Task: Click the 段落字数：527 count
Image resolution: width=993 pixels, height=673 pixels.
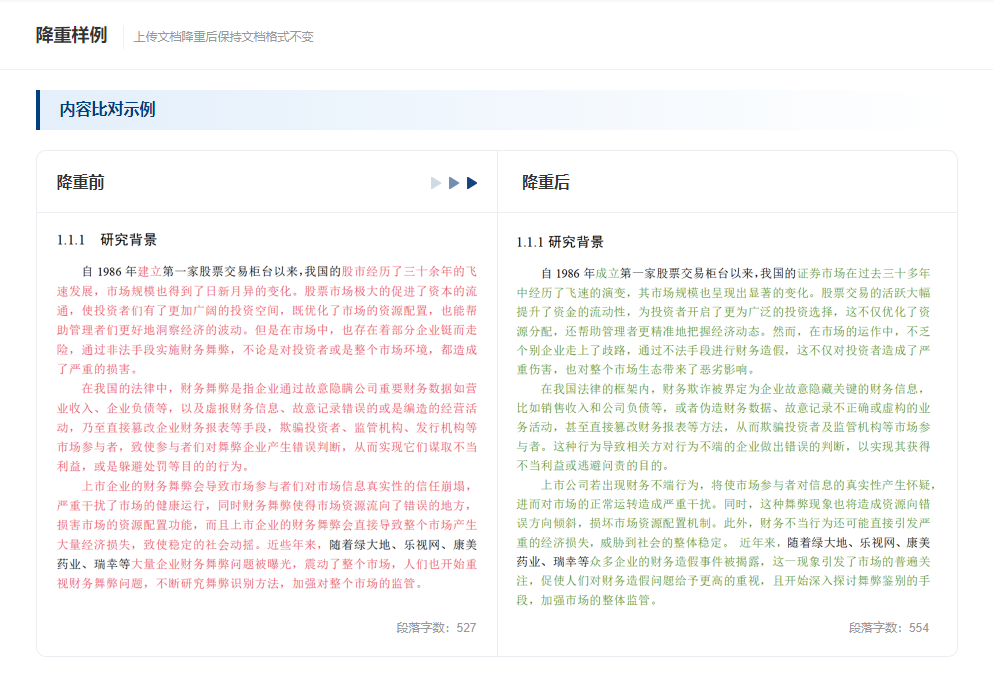Action: [436, 627]
